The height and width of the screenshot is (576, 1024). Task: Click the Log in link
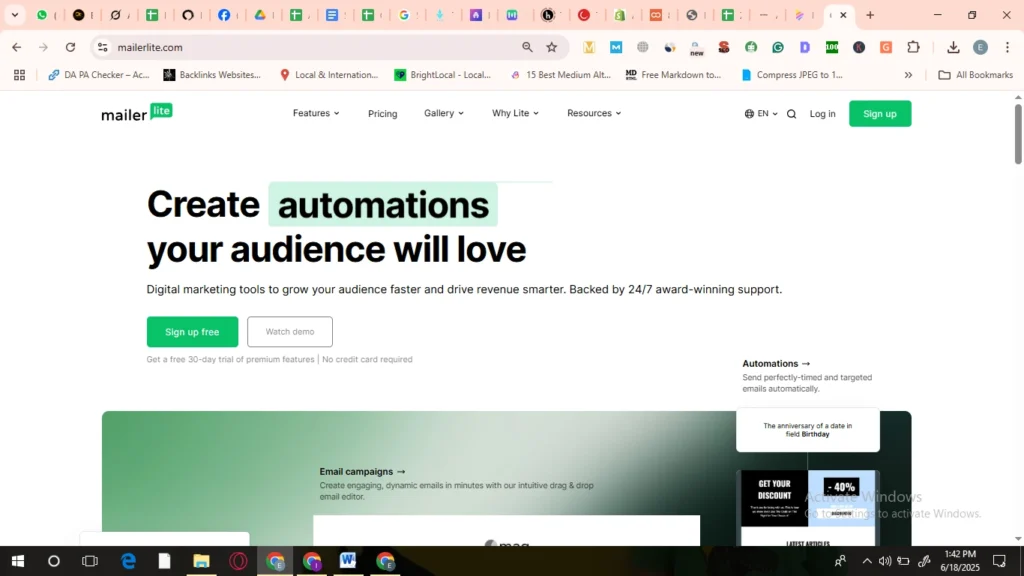click(x=822, y=114)
